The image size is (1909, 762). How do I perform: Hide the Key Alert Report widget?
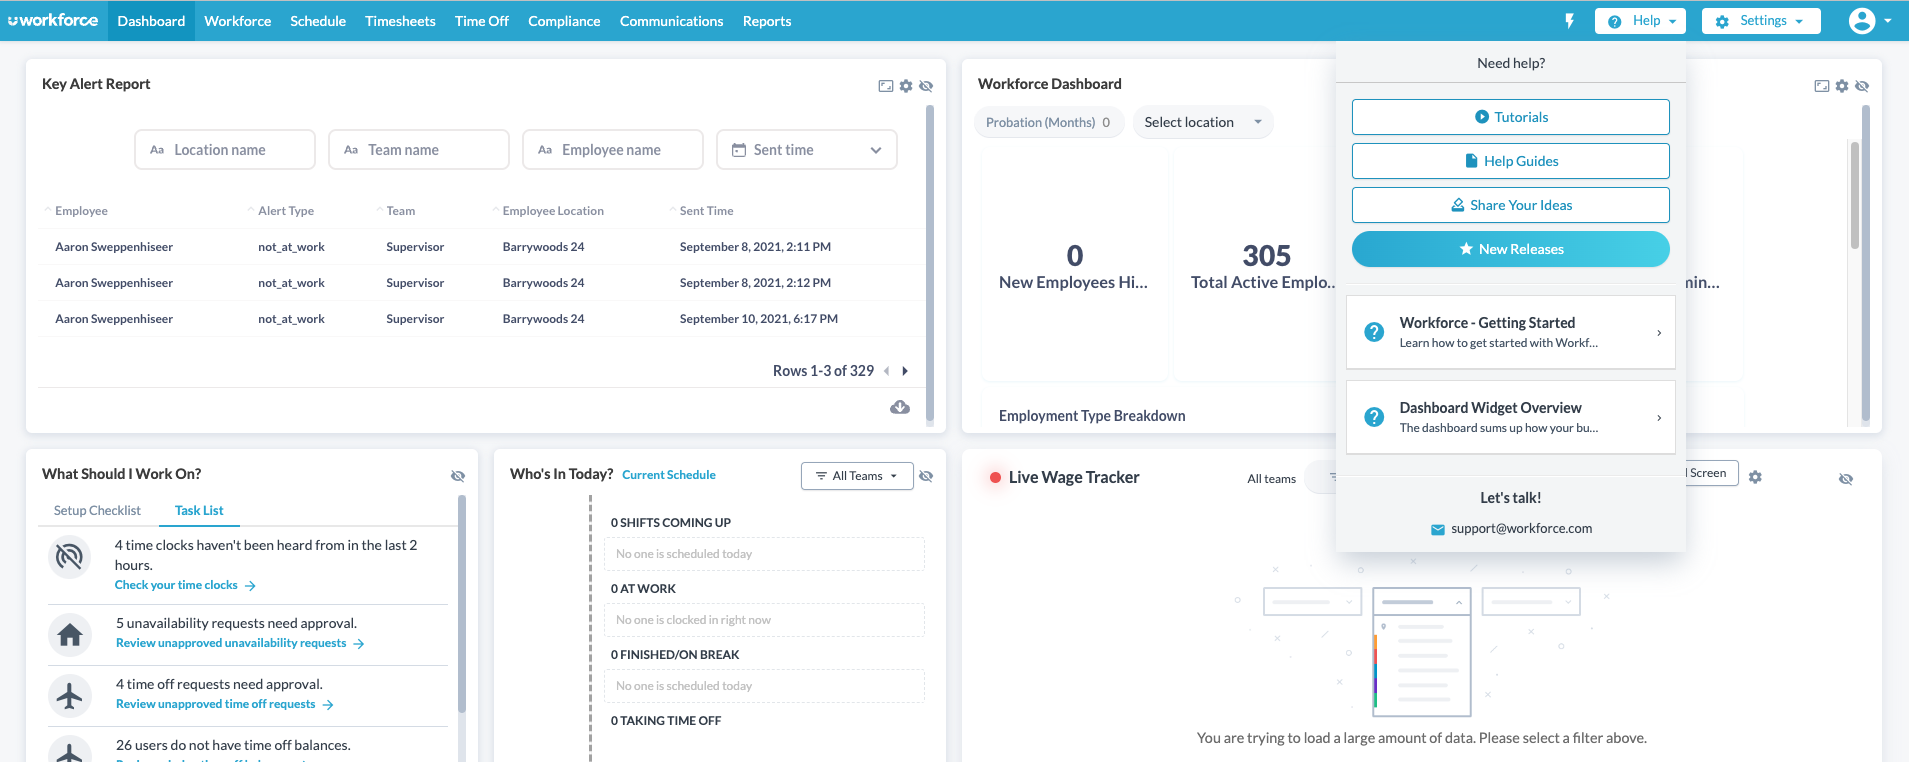926,86
